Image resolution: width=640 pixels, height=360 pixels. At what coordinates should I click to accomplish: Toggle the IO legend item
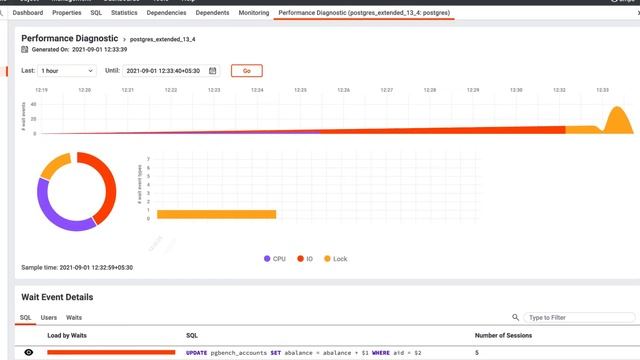click(305, 259)
